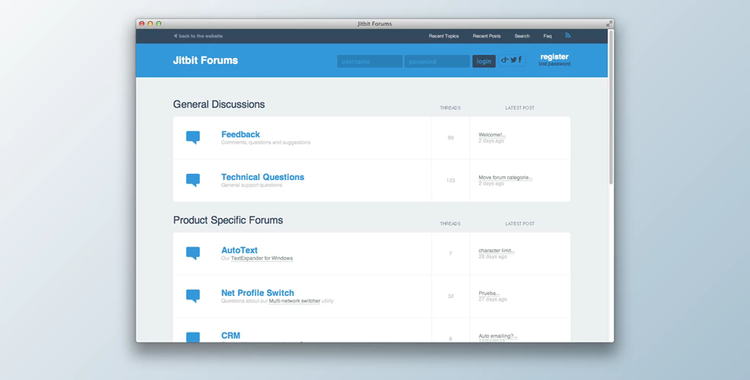Open the Faq menu item
Viewport: 750px width, 380px height.
[x=547, y=36]
